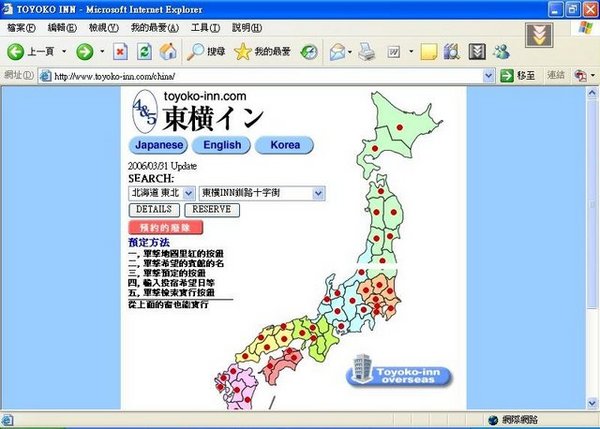Screen dimensions: 600x429
Task: Go forward with the green Forward arrow
Action: (85, 52)
